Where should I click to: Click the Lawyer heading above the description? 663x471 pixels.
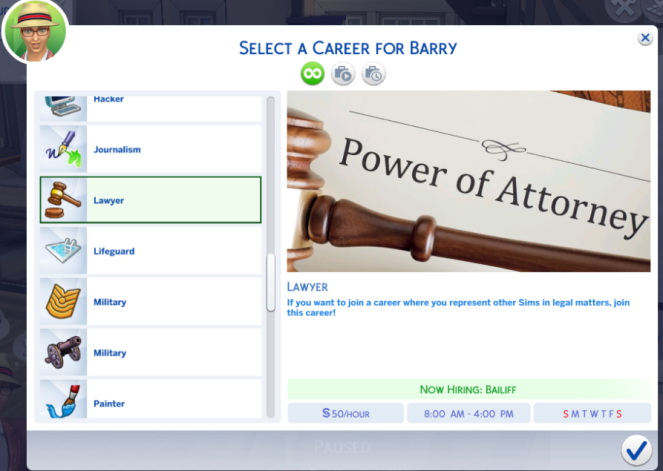[x=307, y=287]
